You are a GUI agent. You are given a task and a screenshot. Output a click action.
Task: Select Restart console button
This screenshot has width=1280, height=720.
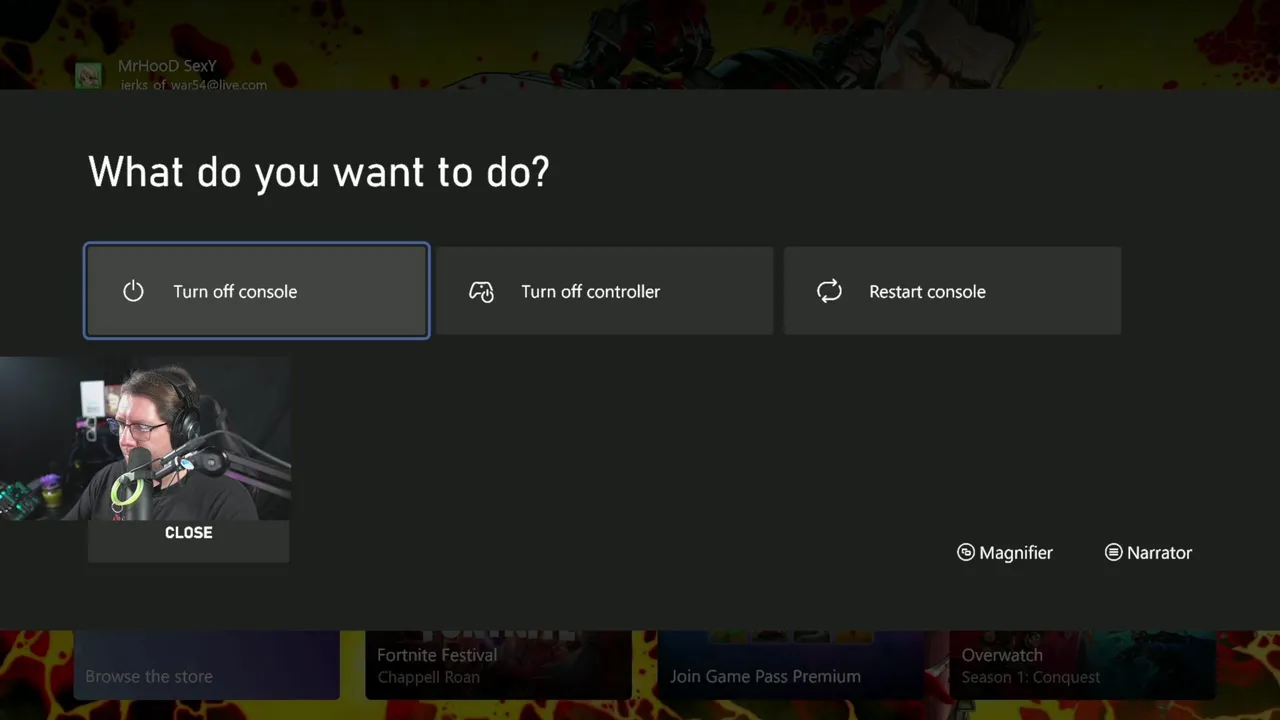tap(952, 291)
